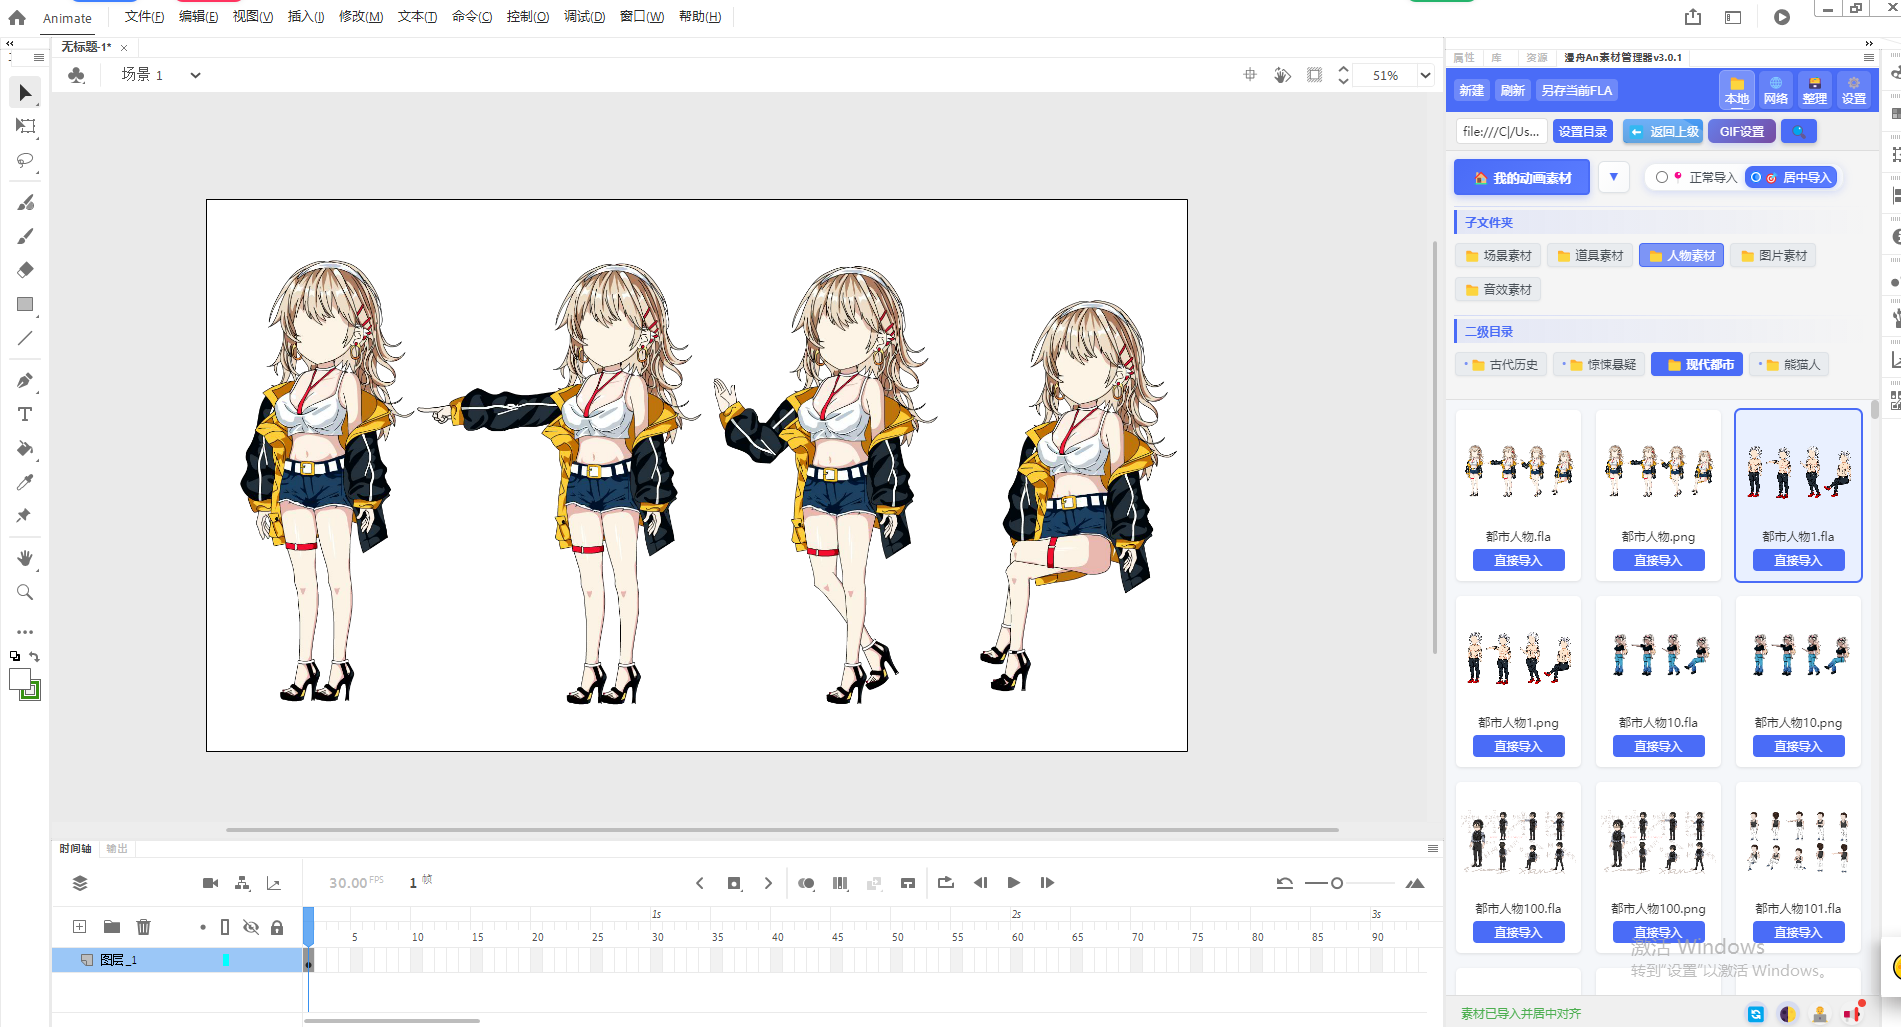Collapse the left tools panel double arrow
This screenshot has width=1901, height=1027.
10,44
